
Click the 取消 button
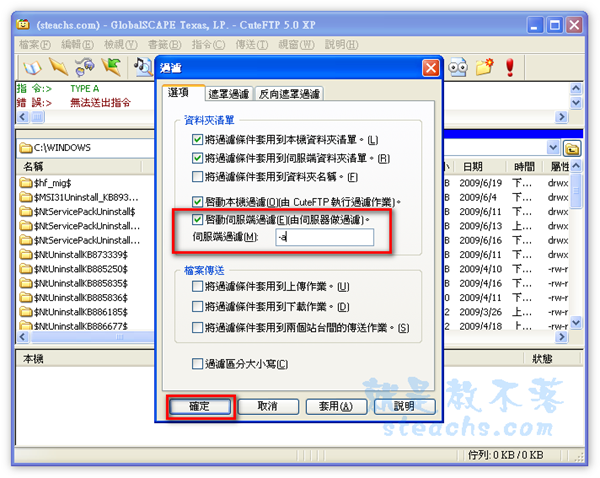point(268,406)
